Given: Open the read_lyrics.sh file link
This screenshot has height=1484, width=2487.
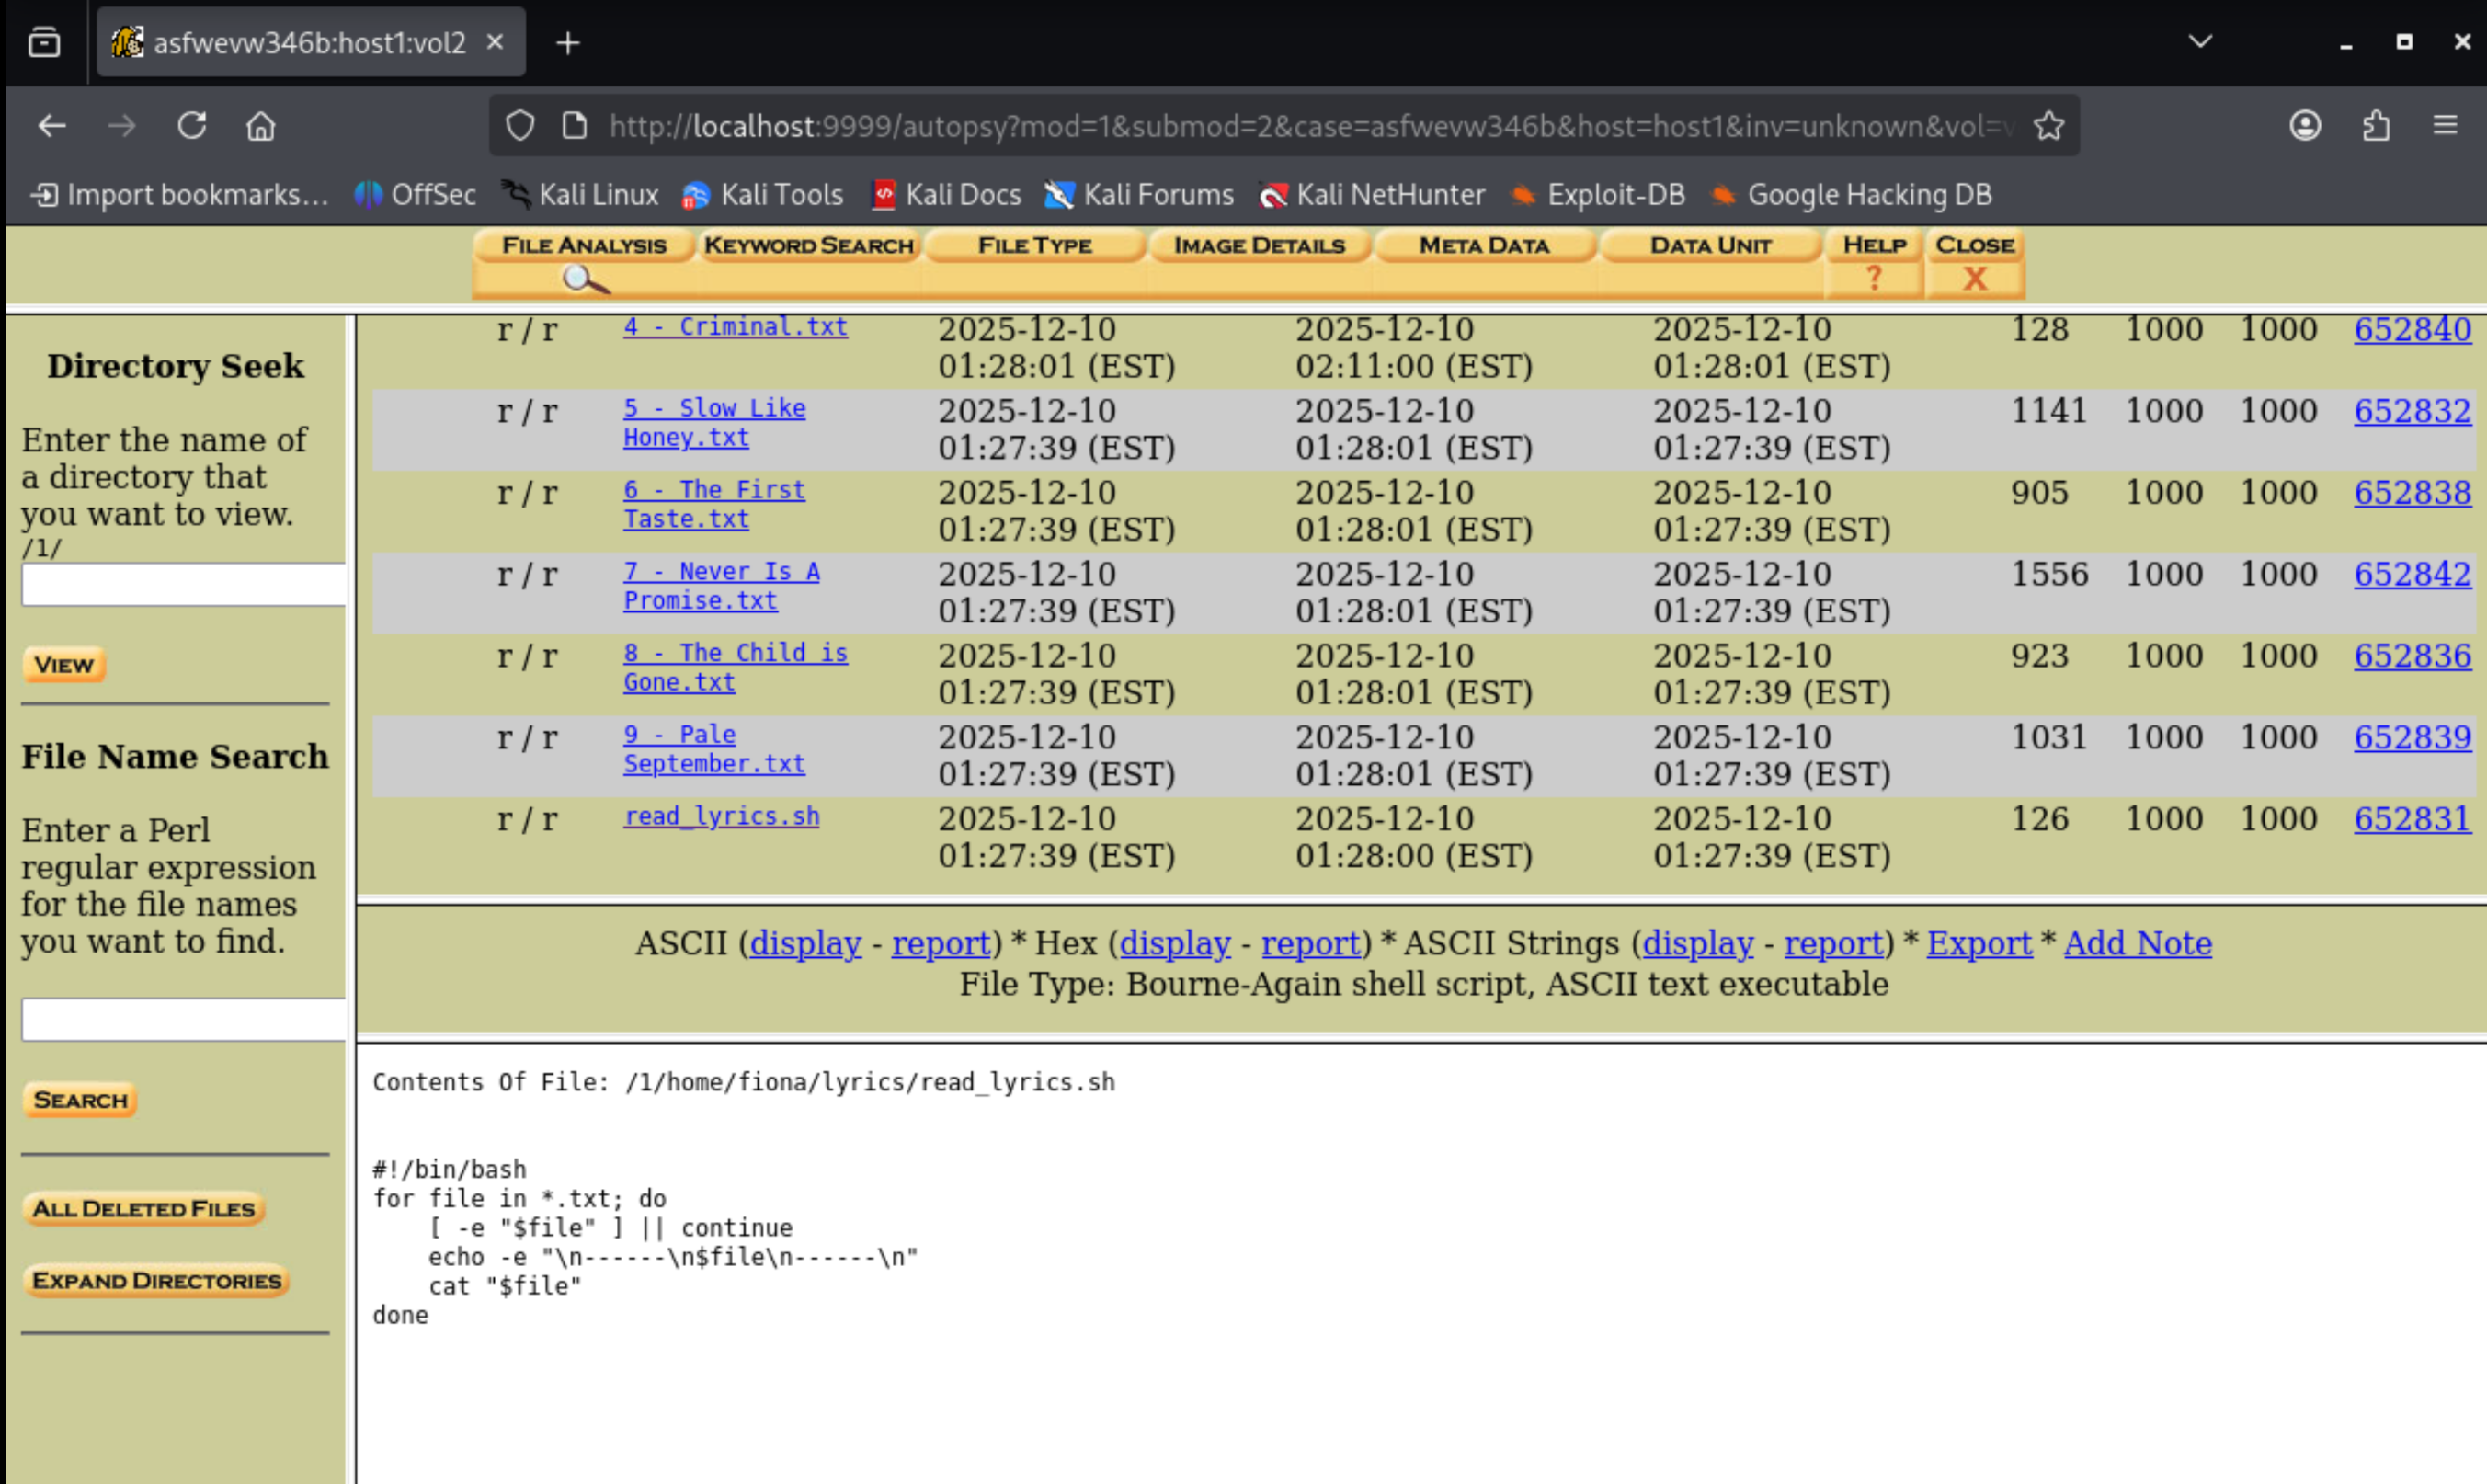Looking at the screenshot, I should (721, 816).
